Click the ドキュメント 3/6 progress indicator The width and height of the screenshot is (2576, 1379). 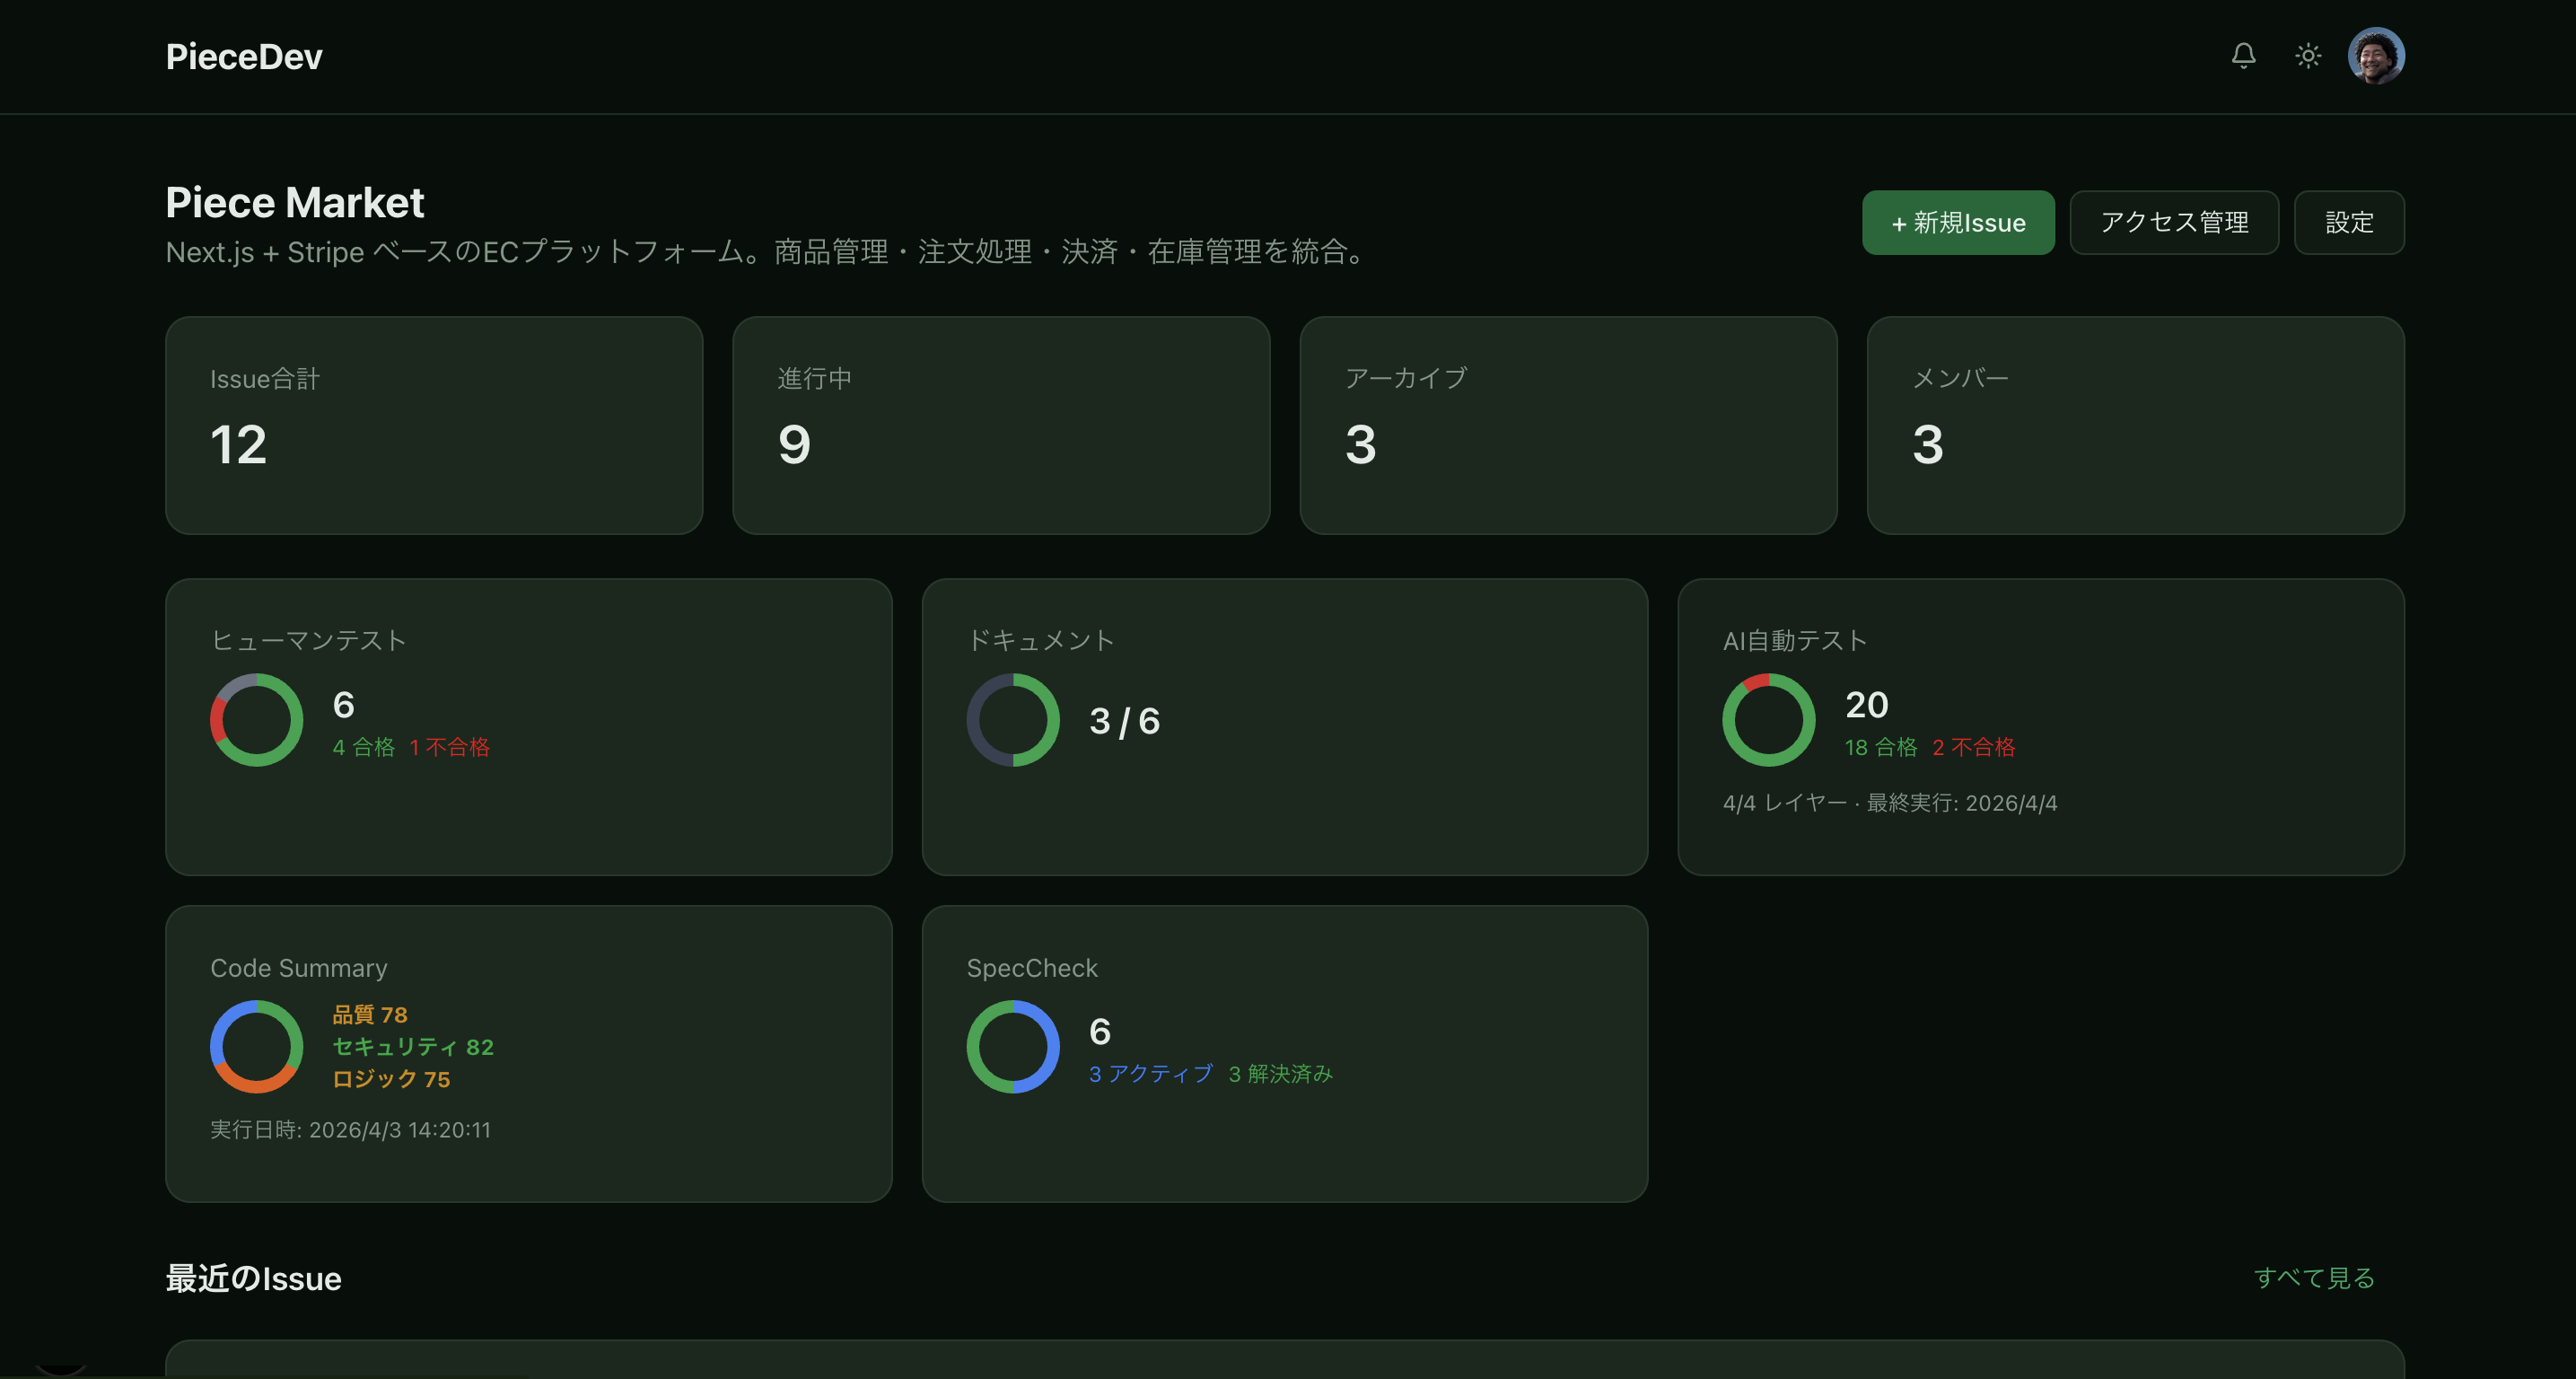(1124, 720)
